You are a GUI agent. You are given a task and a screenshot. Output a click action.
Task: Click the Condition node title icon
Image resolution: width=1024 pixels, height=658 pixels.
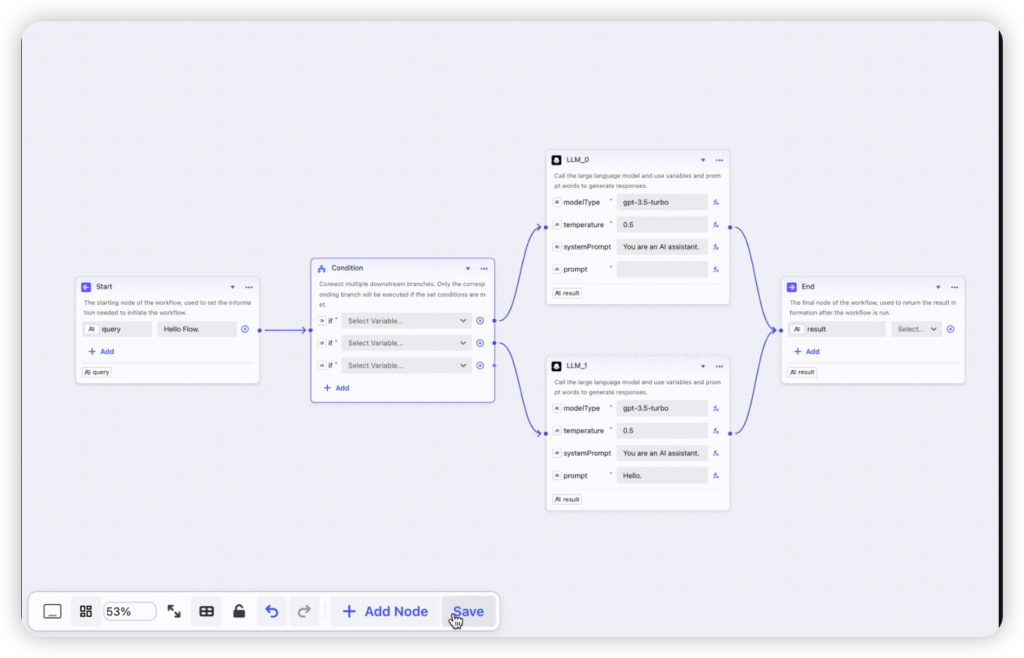321,268
